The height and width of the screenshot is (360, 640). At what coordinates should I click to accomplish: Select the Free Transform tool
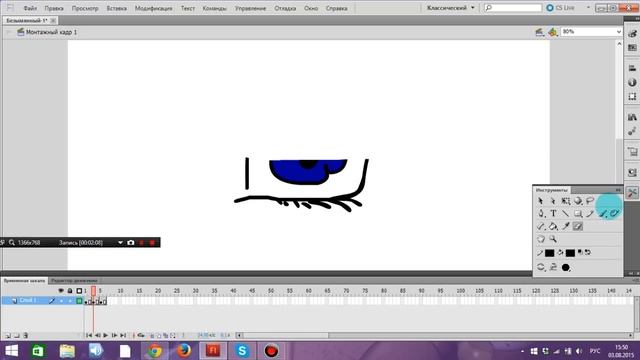point(566,201)
